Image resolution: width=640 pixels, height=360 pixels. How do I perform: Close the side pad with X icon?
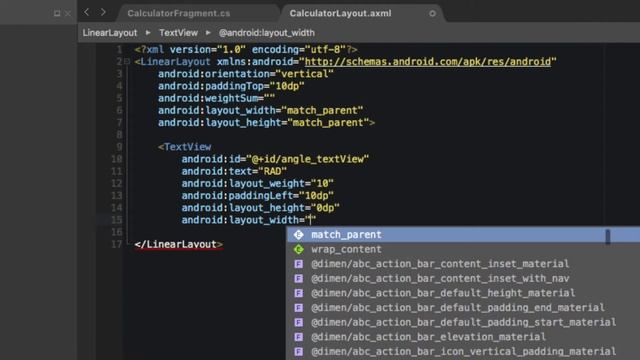click(68, 13)
